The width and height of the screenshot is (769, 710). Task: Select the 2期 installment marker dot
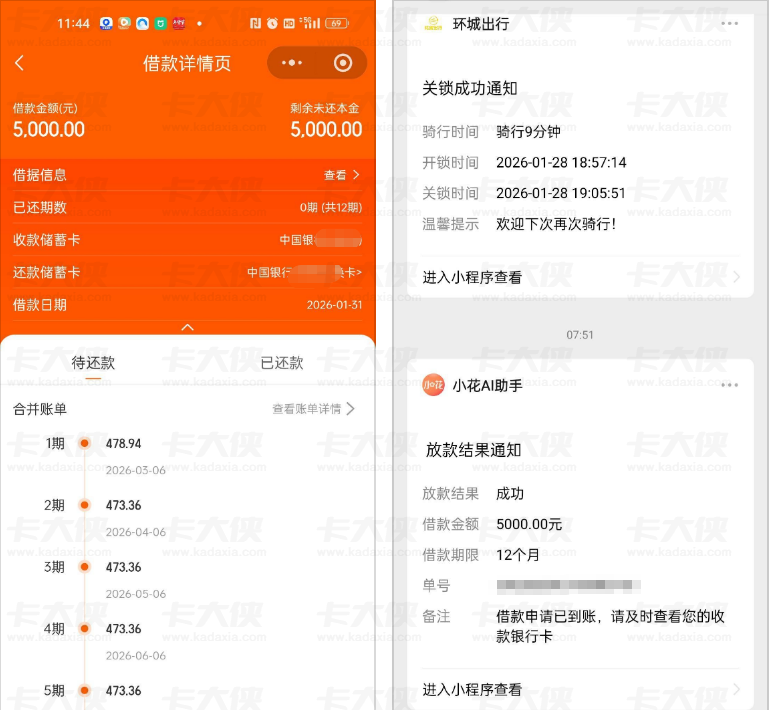(x=84, y=505)
